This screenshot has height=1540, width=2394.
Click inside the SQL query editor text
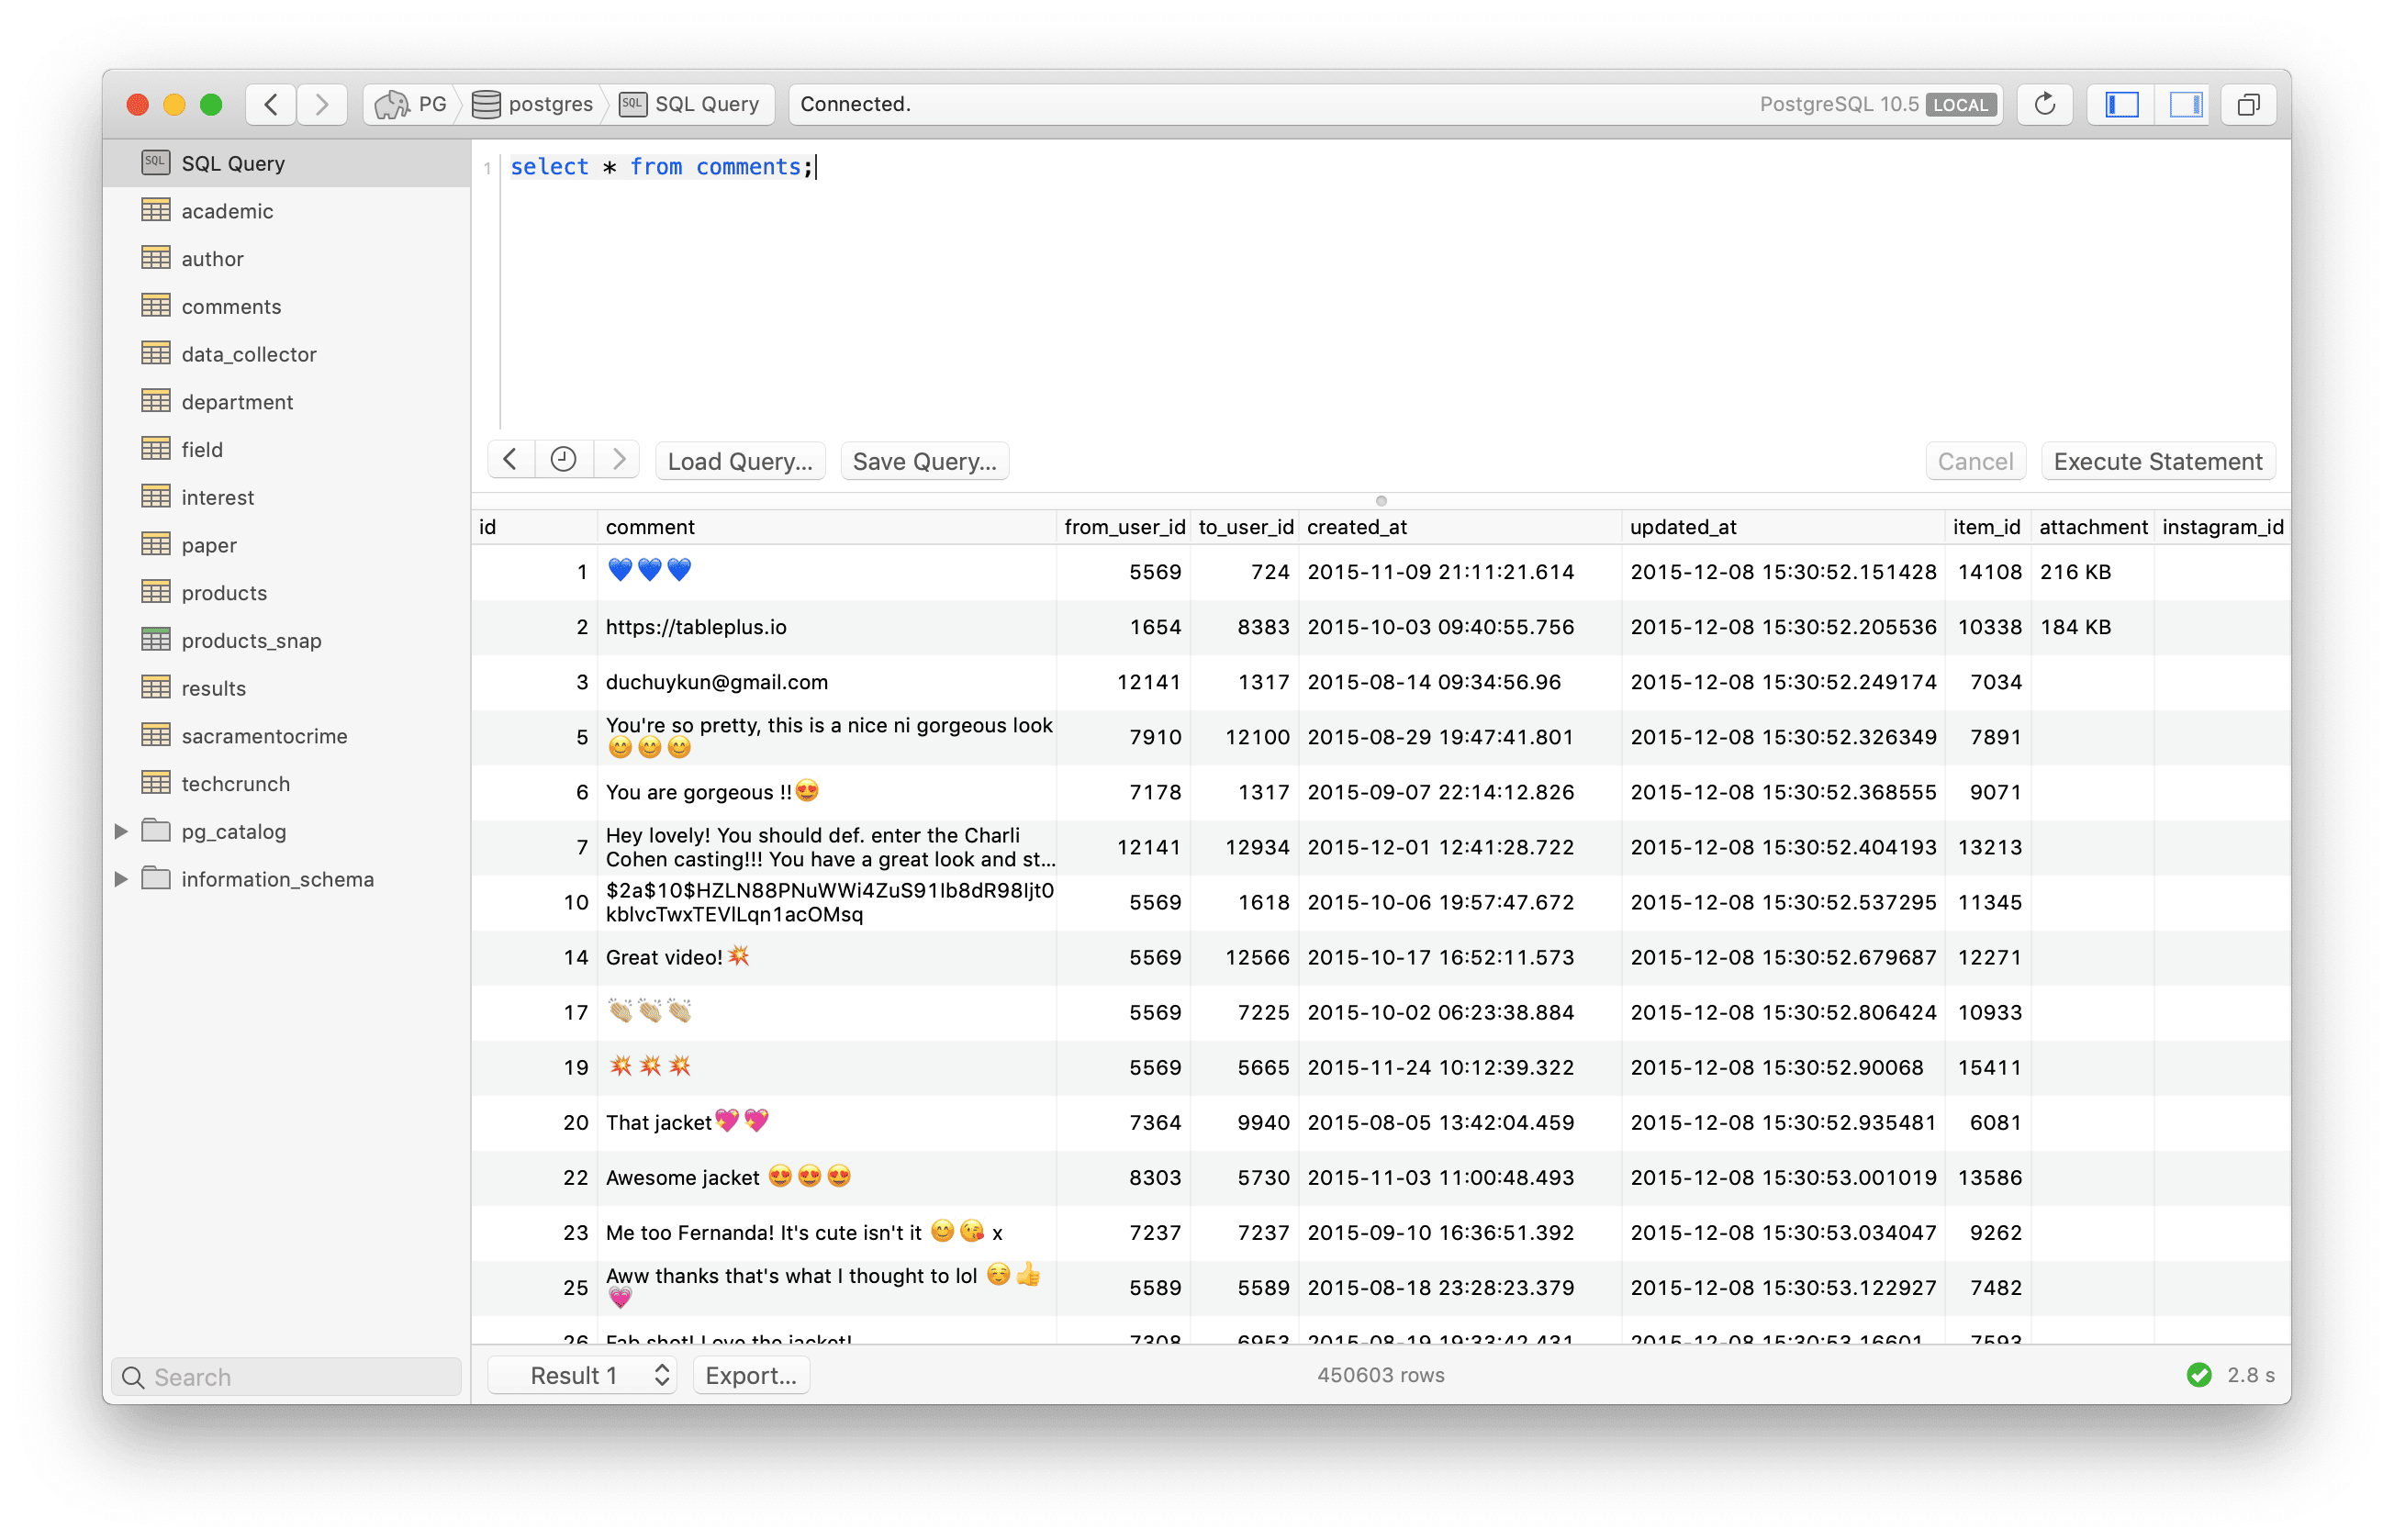pos(661,167)
